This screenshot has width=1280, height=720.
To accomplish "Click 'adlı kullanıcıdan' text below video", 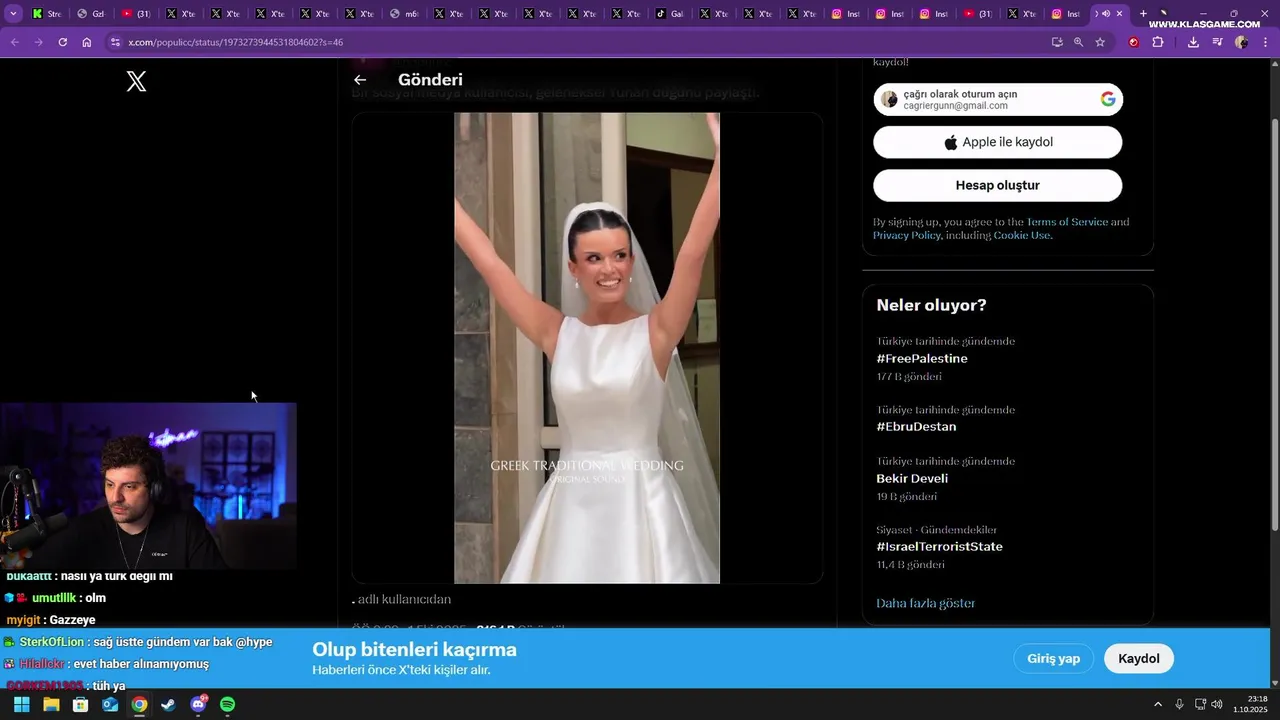I will (x=404, y=599).
